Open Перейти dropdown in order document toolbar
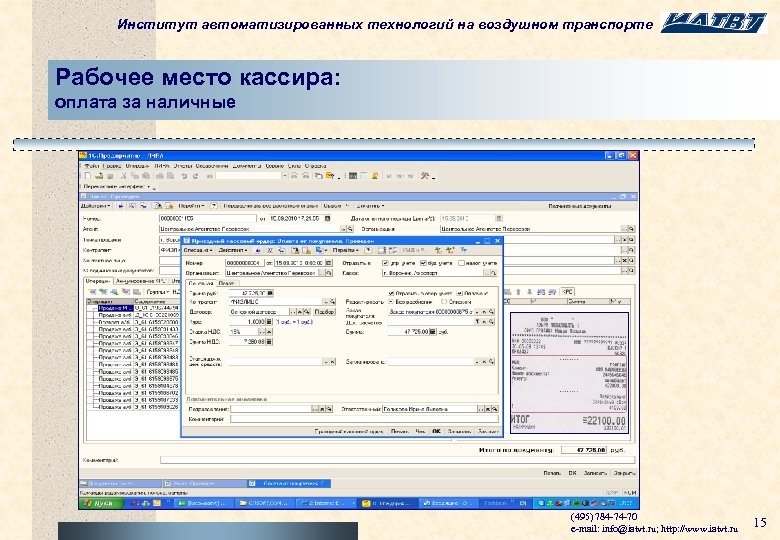Image resolution: width=780 pixels, height=540 pixels. pyautogui.click(x=191, y=206)
